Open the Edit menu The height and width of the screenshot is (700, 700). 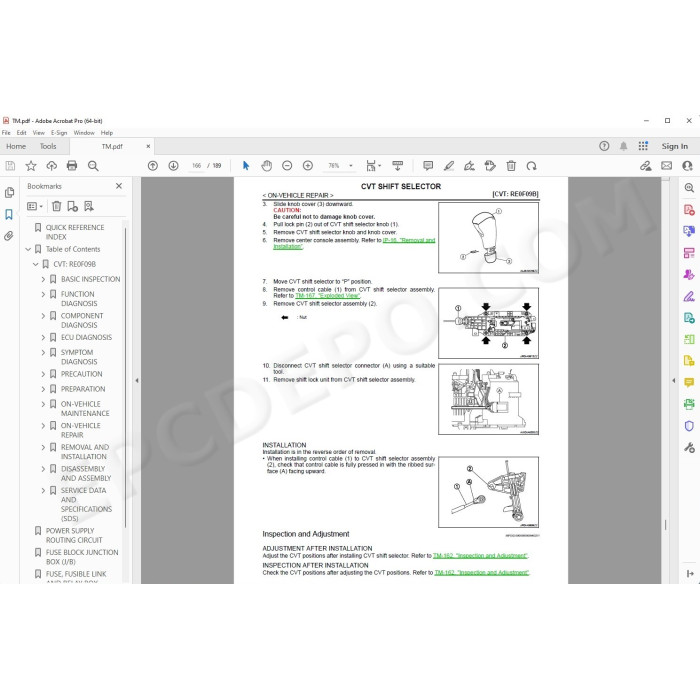pos(21,133)
